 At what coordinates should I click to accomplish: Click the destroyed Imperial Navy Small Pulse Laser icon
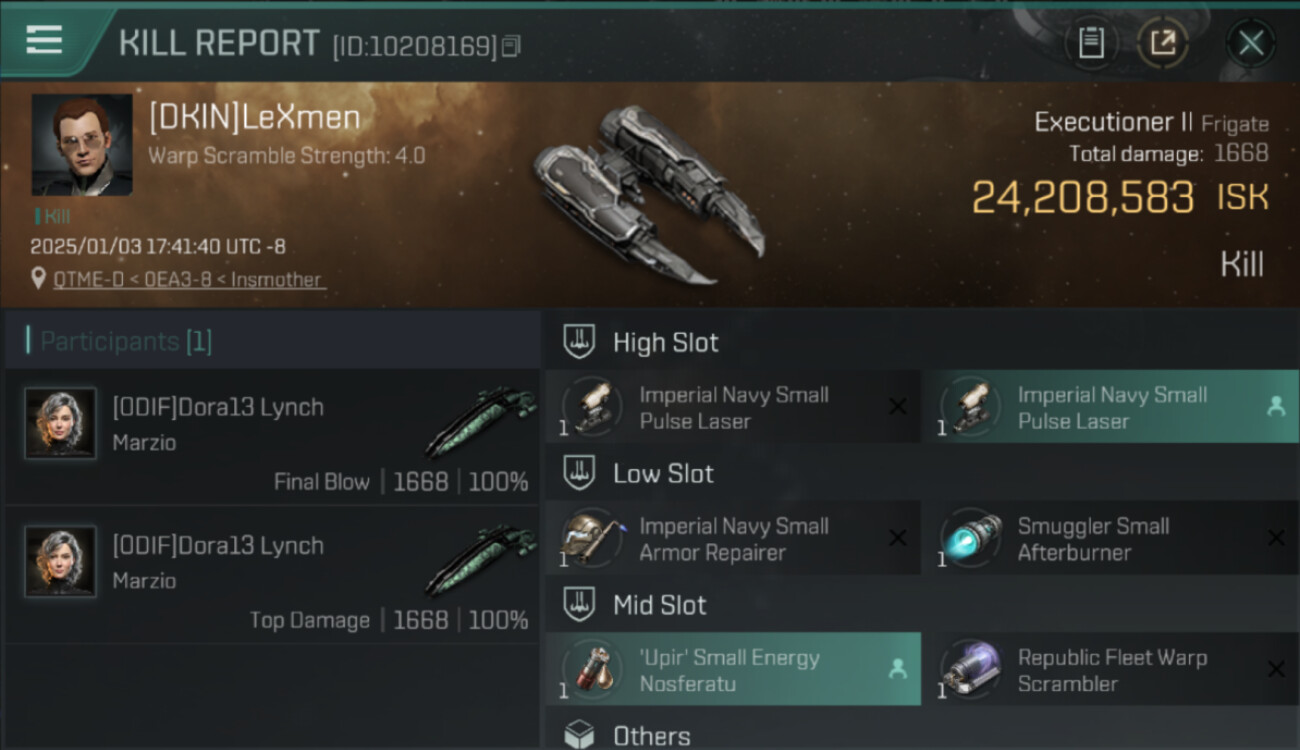[x=592, y=407]
